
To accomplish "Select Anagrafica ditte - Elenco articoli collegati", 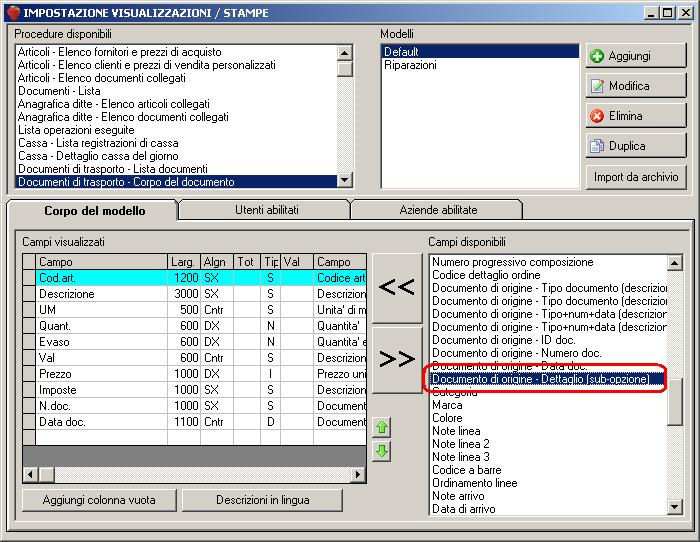I will click(176, 104).
